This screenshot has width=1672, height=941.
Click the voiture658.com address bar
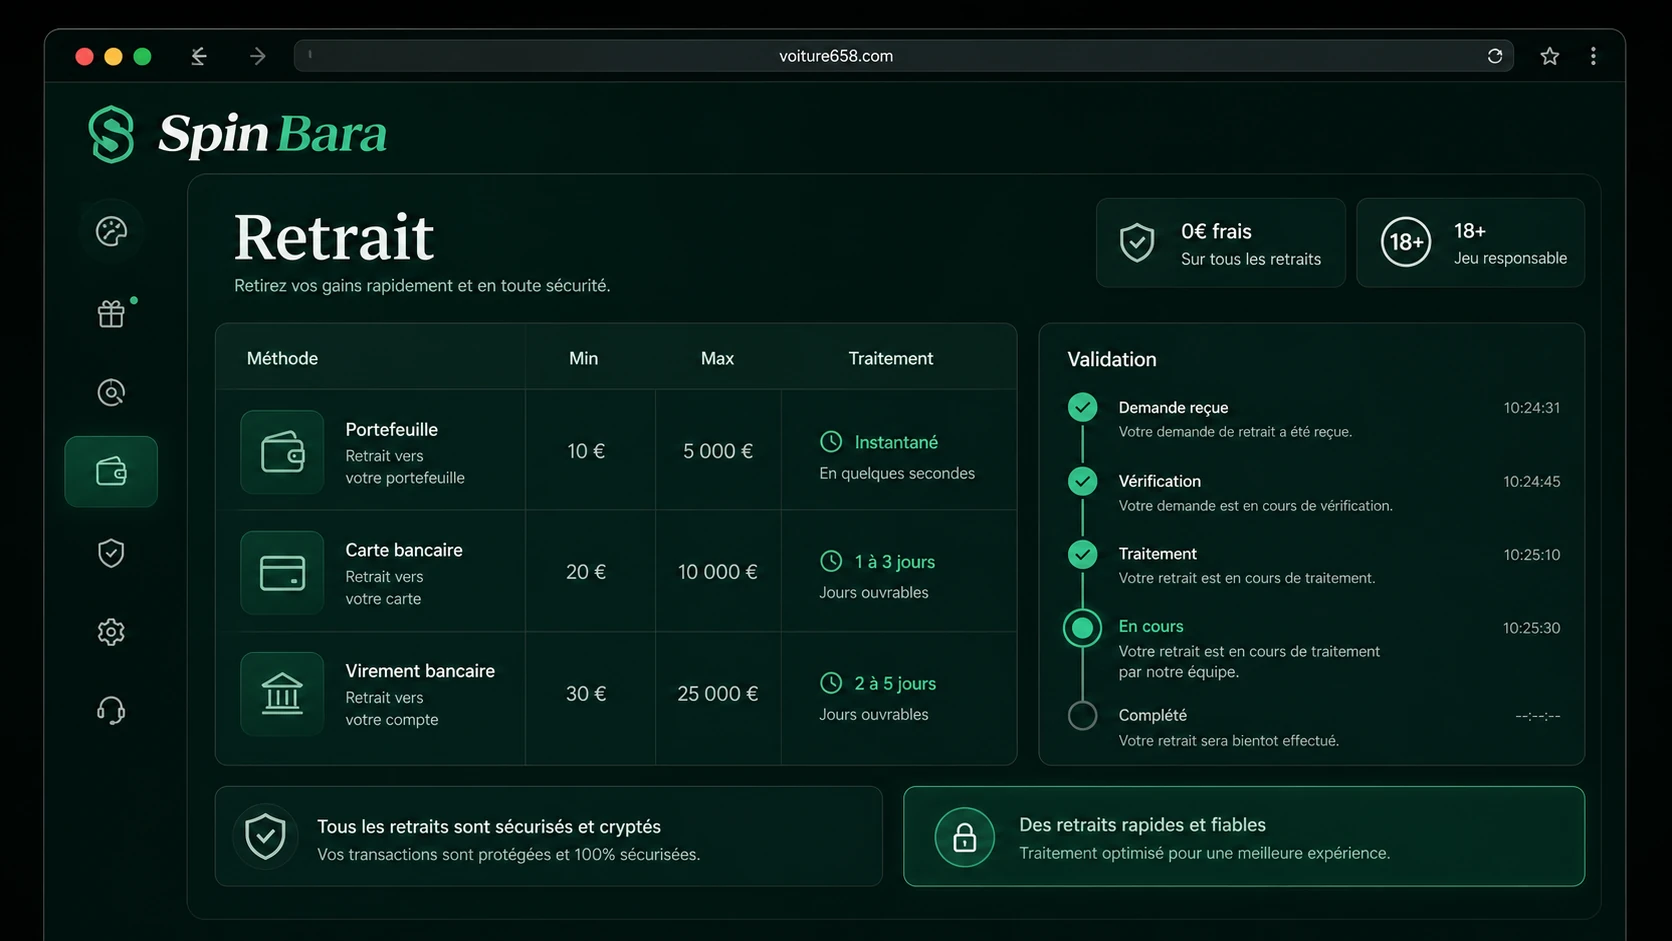pos(903,56)
